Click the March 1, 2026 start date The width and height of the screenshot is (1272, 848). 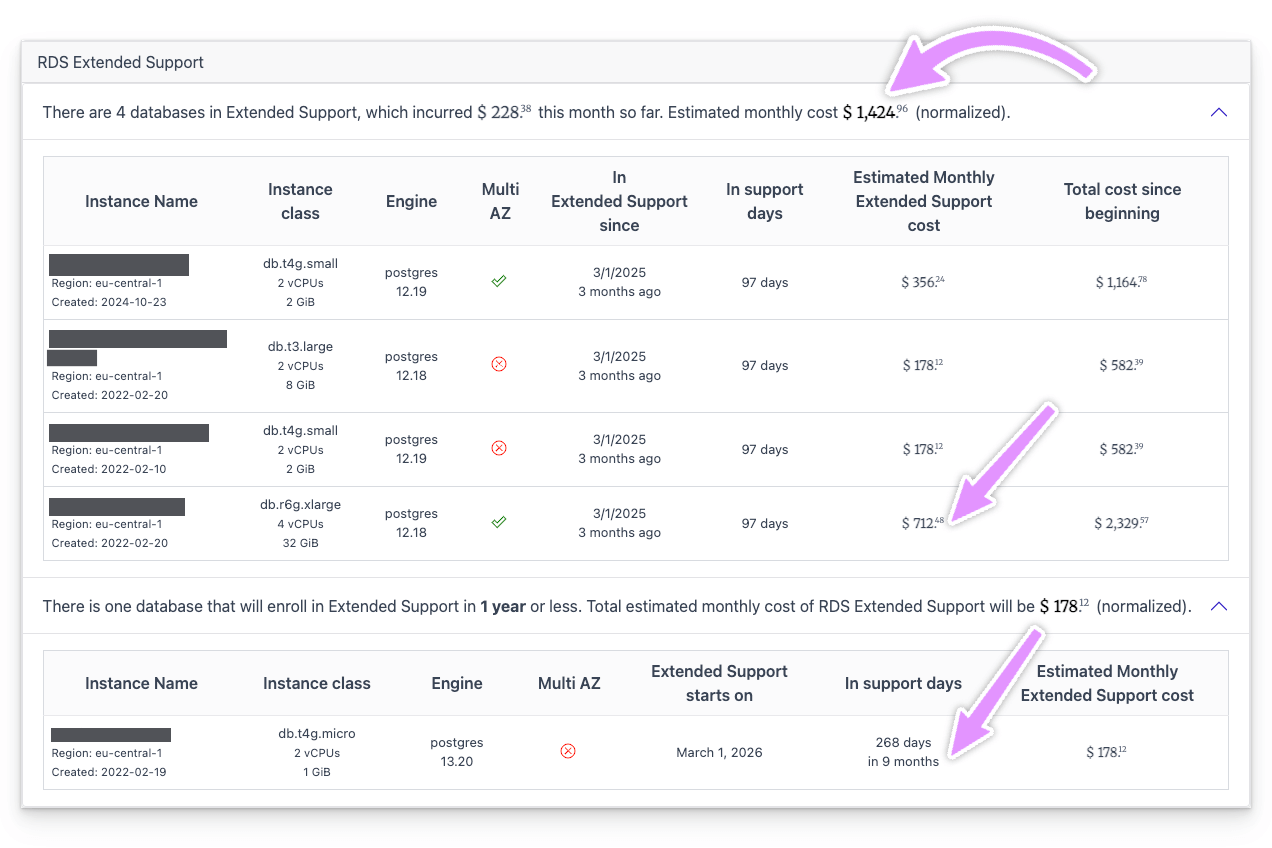click(x=719, y=752)
